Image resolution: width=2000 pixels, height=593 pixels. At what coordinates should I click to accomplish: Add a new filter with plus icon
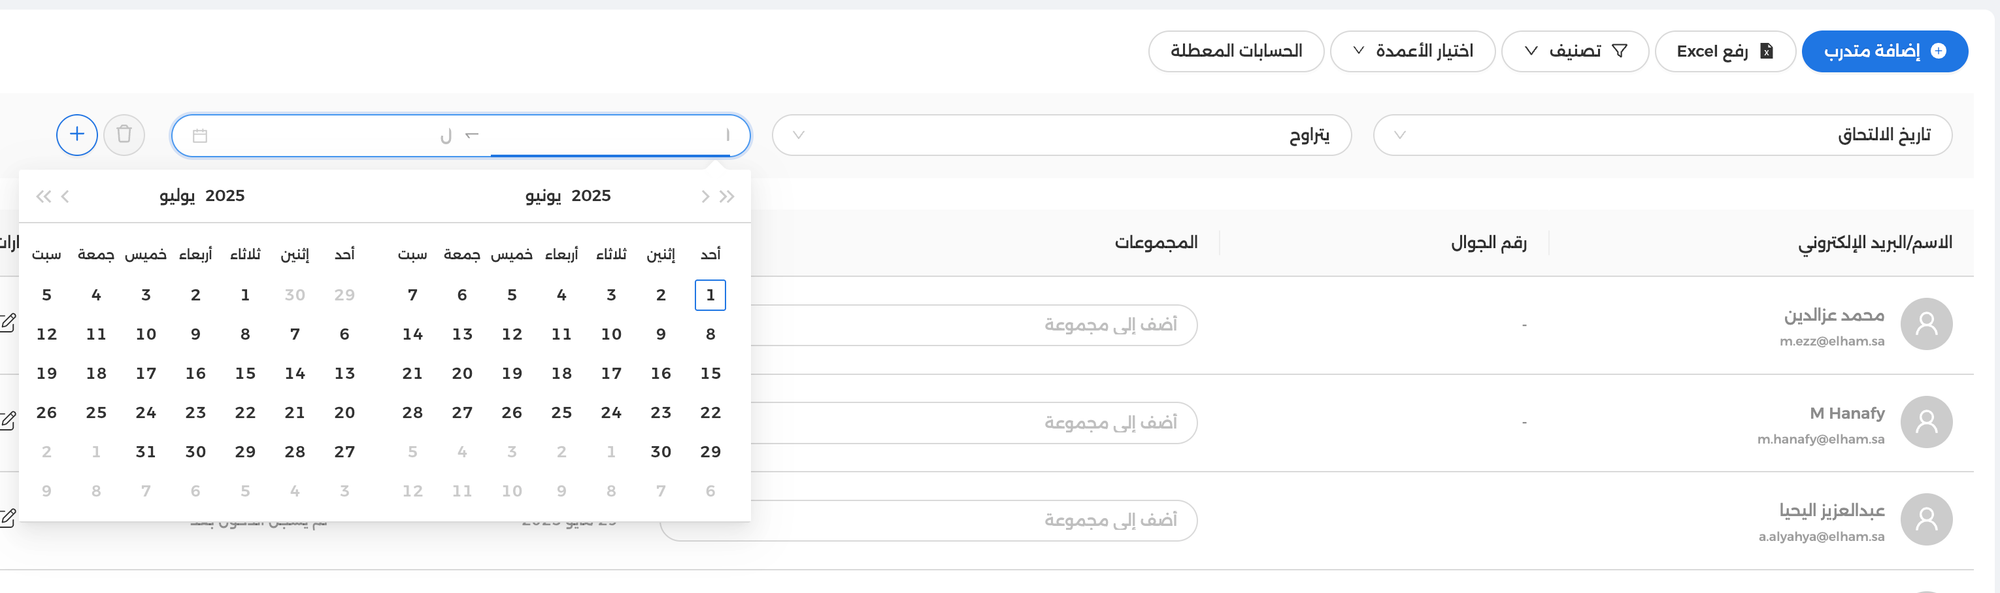pyautogui.click(x=77, y=134)
